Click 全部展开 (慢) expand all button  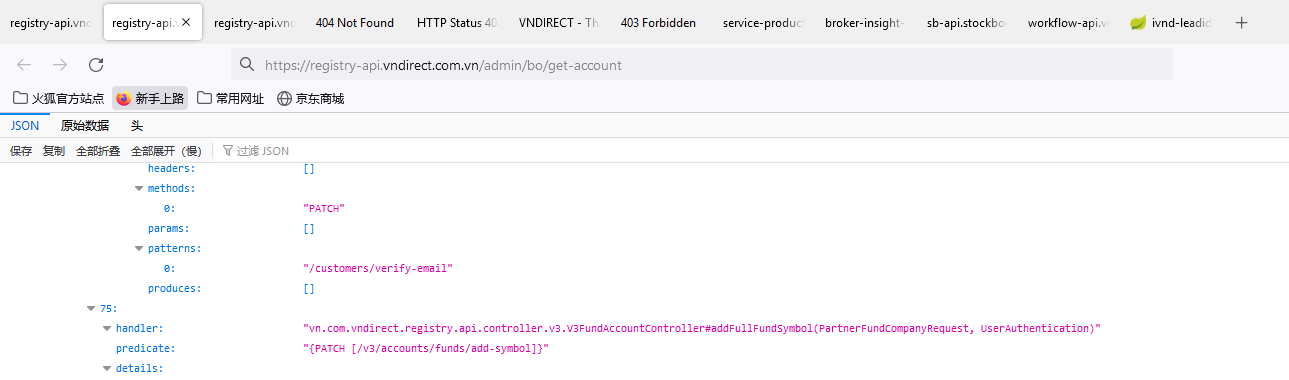[x=166, y=151]
